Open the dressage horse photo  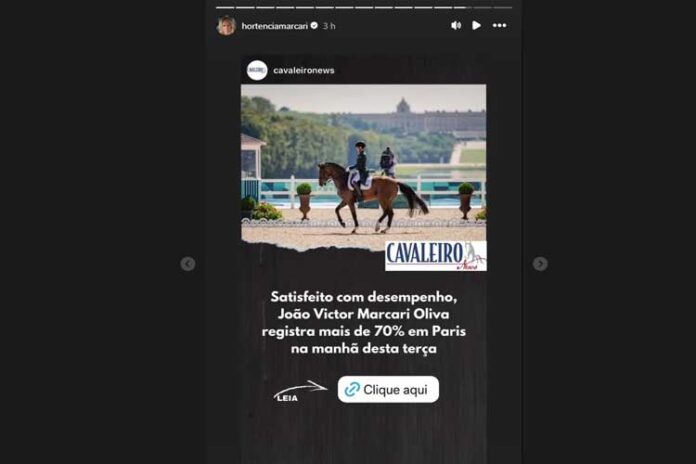364,167
